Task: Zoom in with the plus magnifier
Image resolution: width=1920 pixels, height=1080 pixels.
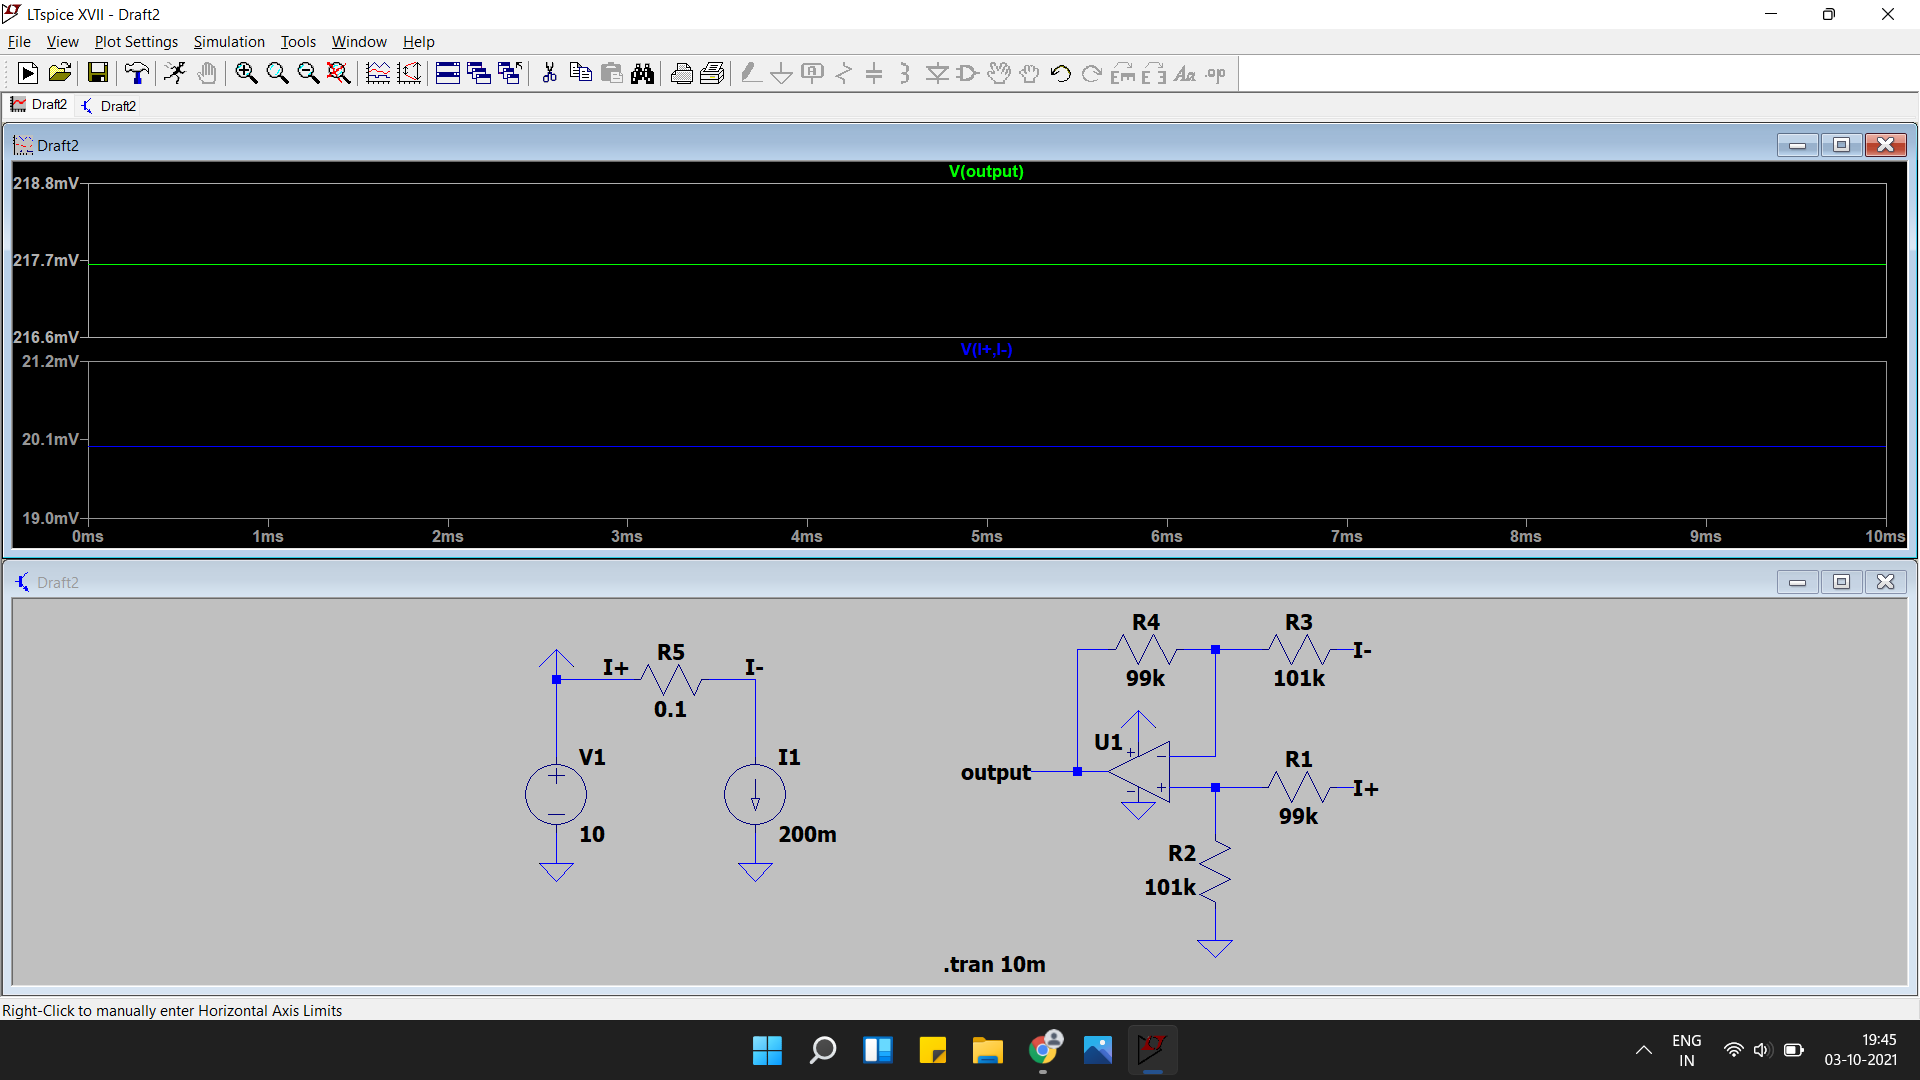Action: [246, 73]
